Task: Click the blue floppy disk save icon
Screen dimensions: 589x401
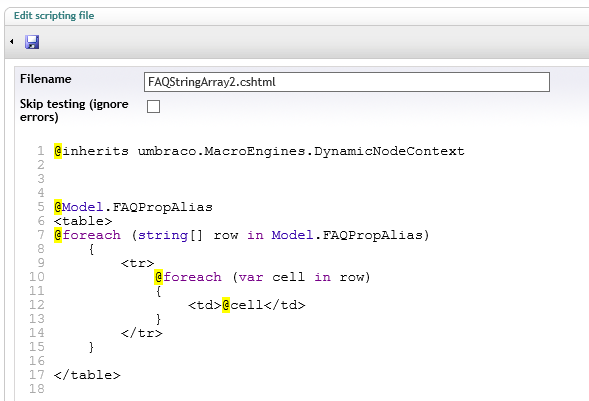Action: (x=32, y=42)
